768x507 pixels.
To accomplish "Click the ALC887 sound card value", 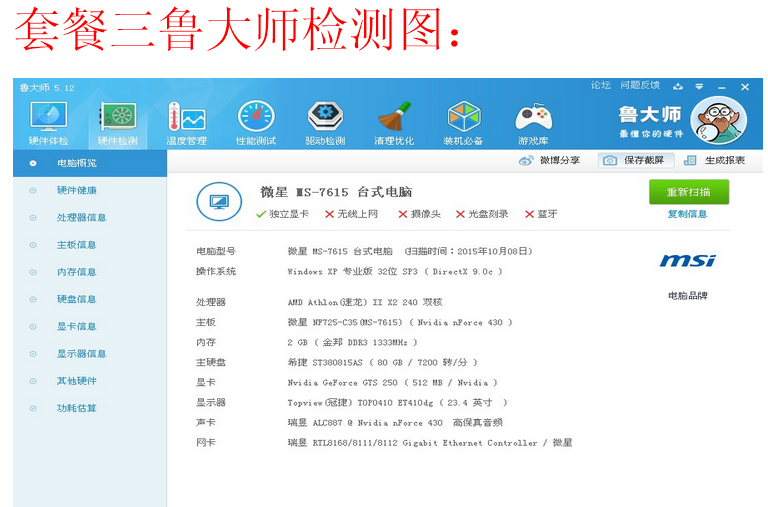I will pos(395,423).
